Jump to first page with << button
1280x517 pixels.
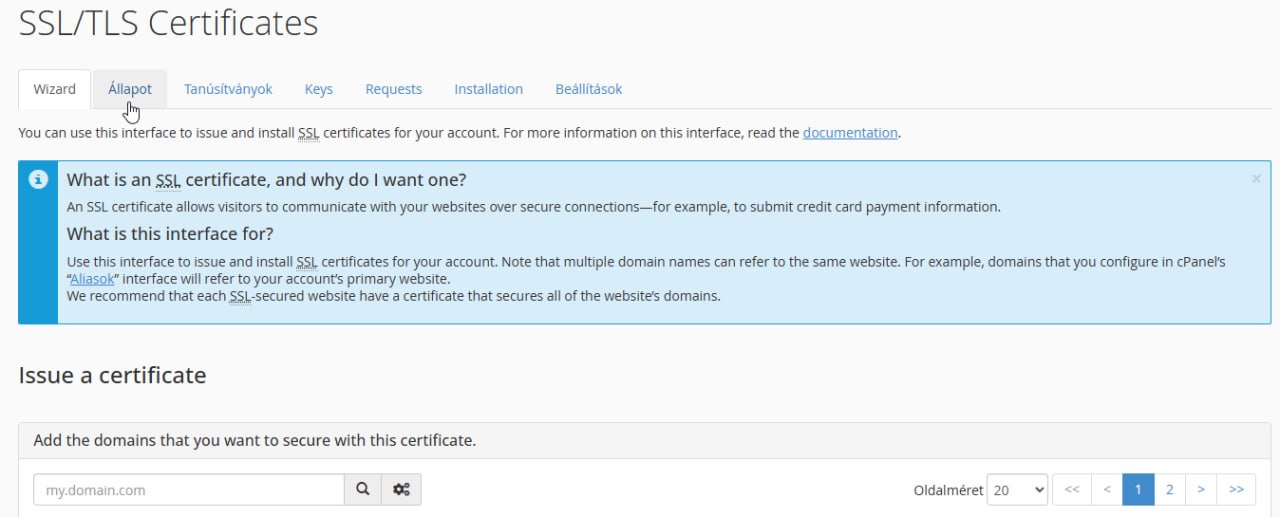coord(1072,490)
